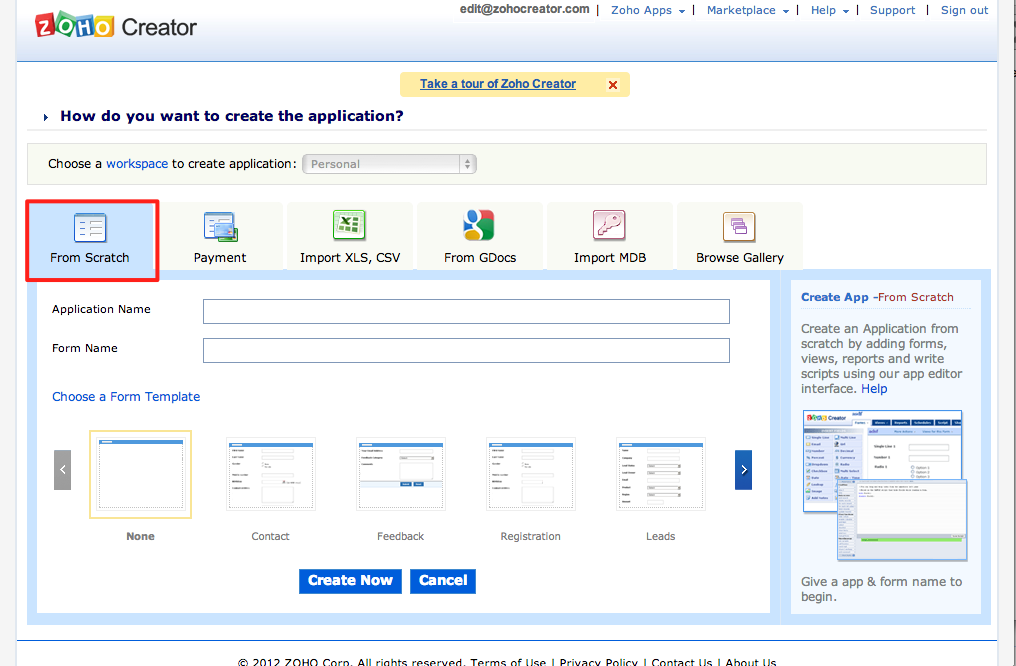This screenshot has width=1016, height=666.
Task: Close the tour banner with X
Action: (613, 85)
